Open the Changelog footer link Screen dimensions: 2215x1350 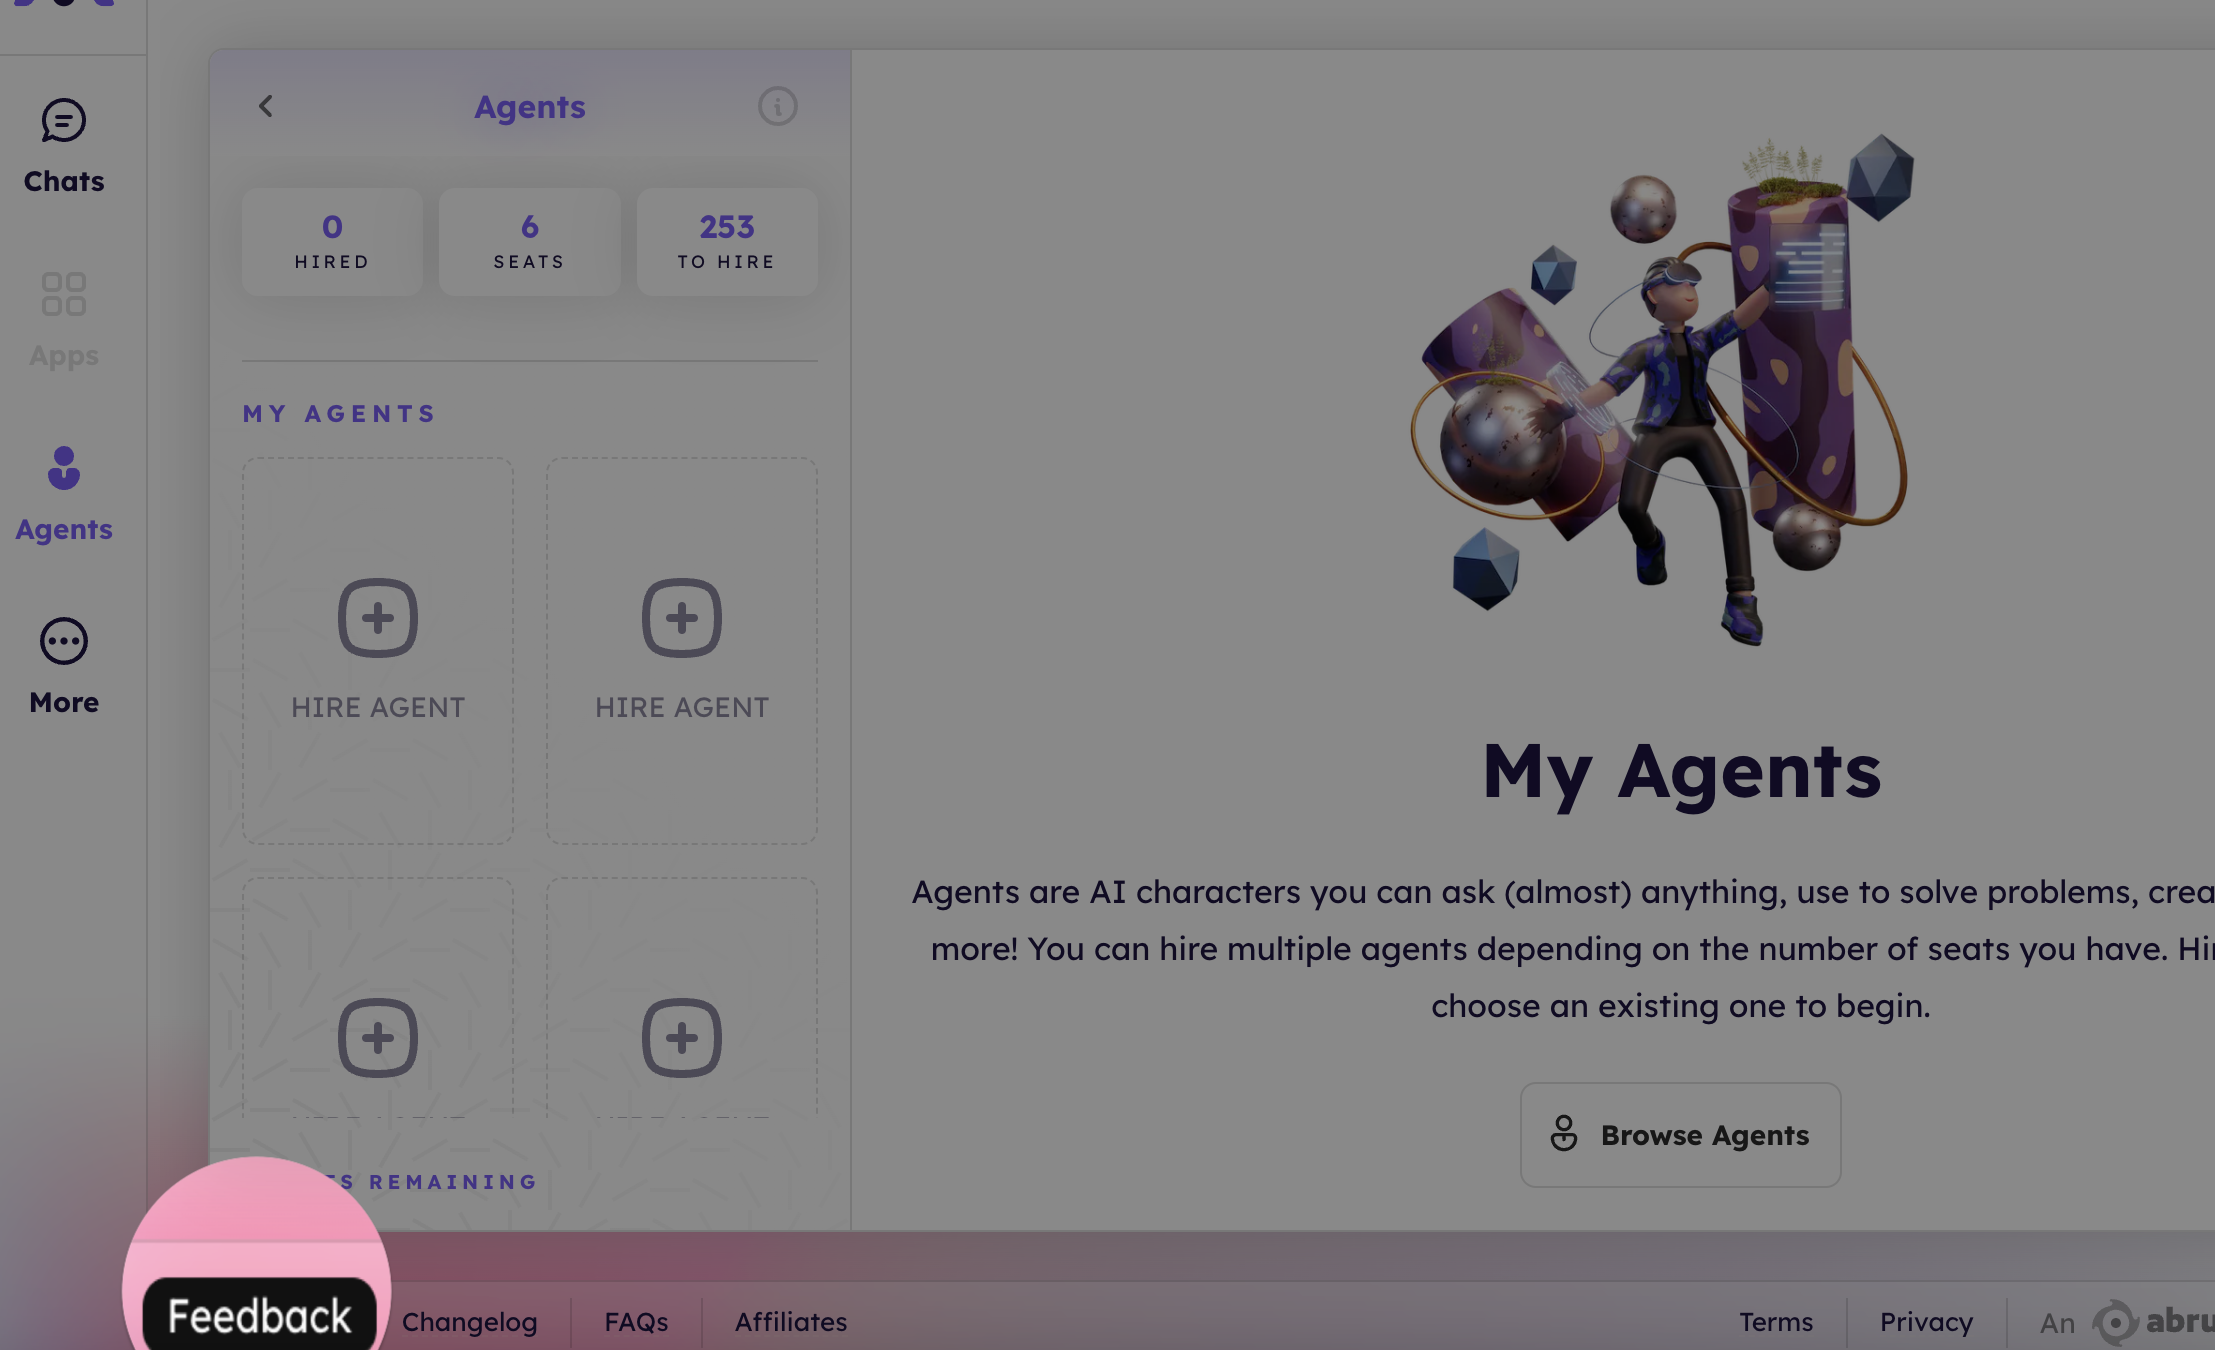pyautogui.click(x=469, y=1322)
